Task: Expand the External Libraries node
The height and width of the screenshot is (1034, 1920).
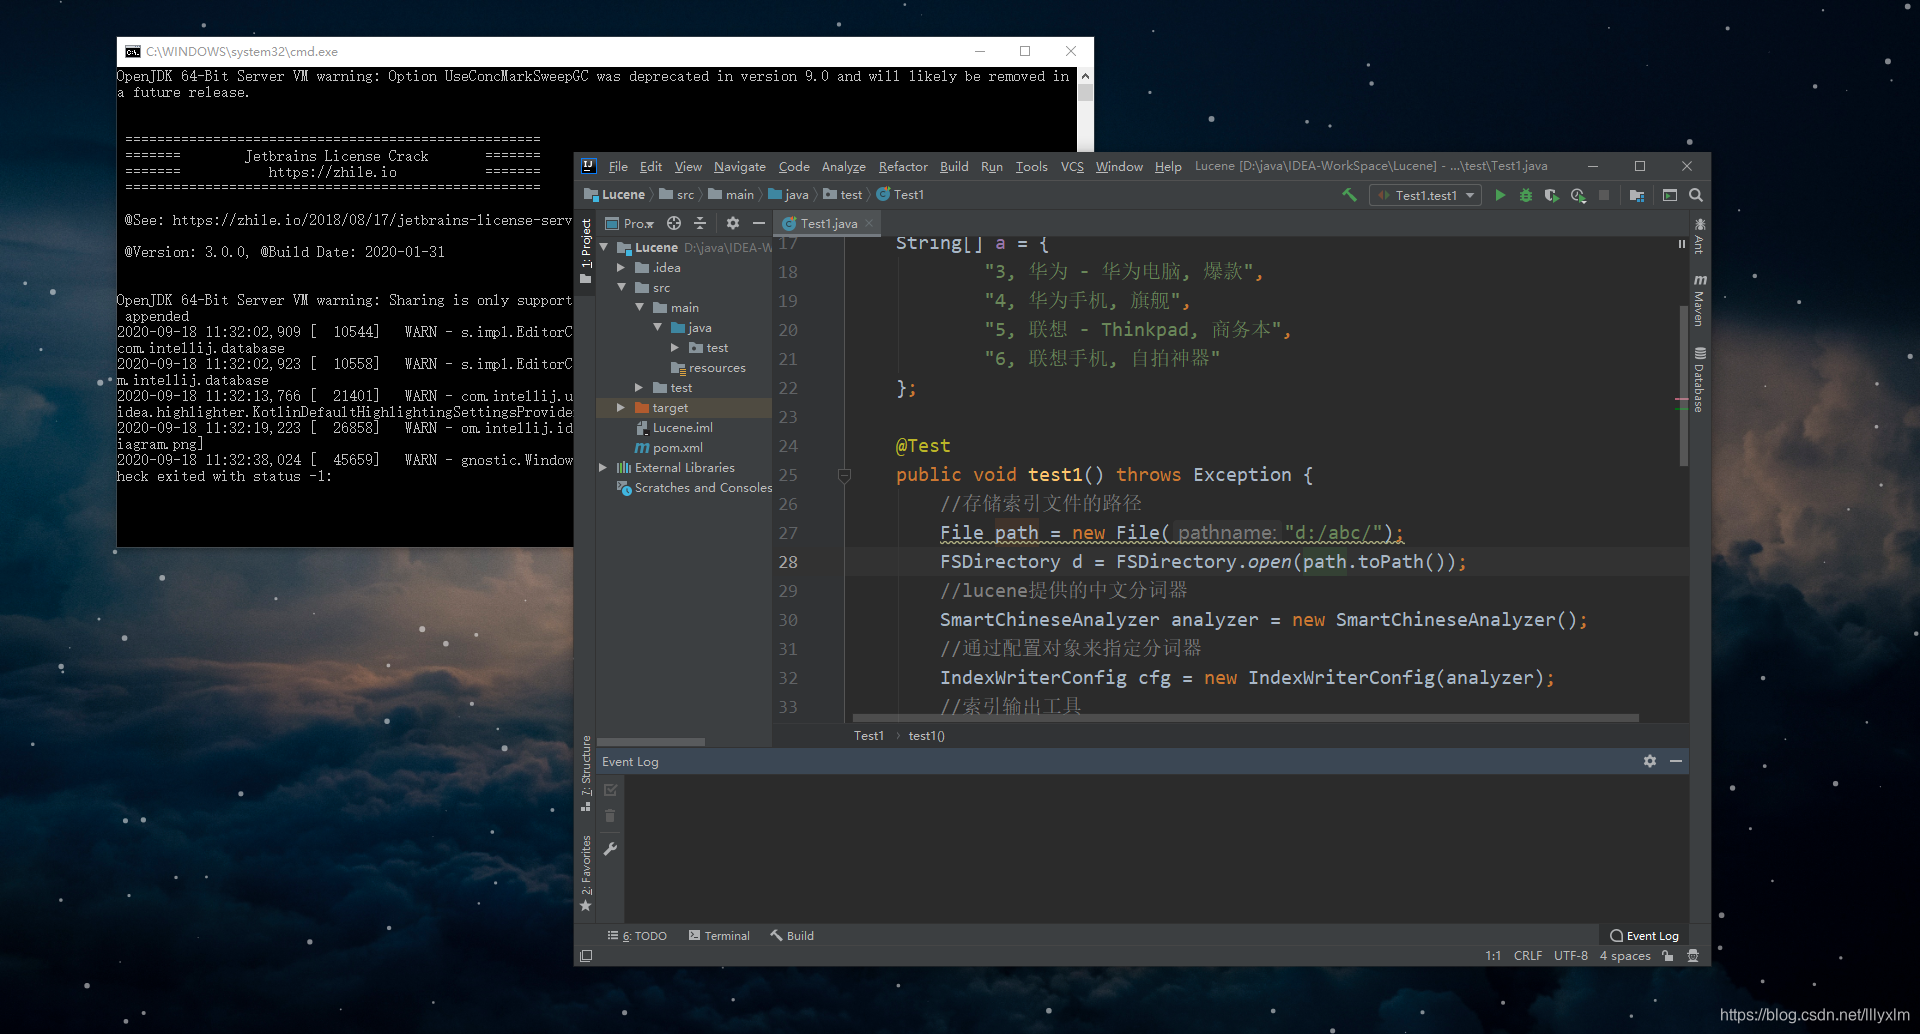Action: point(603,467)
